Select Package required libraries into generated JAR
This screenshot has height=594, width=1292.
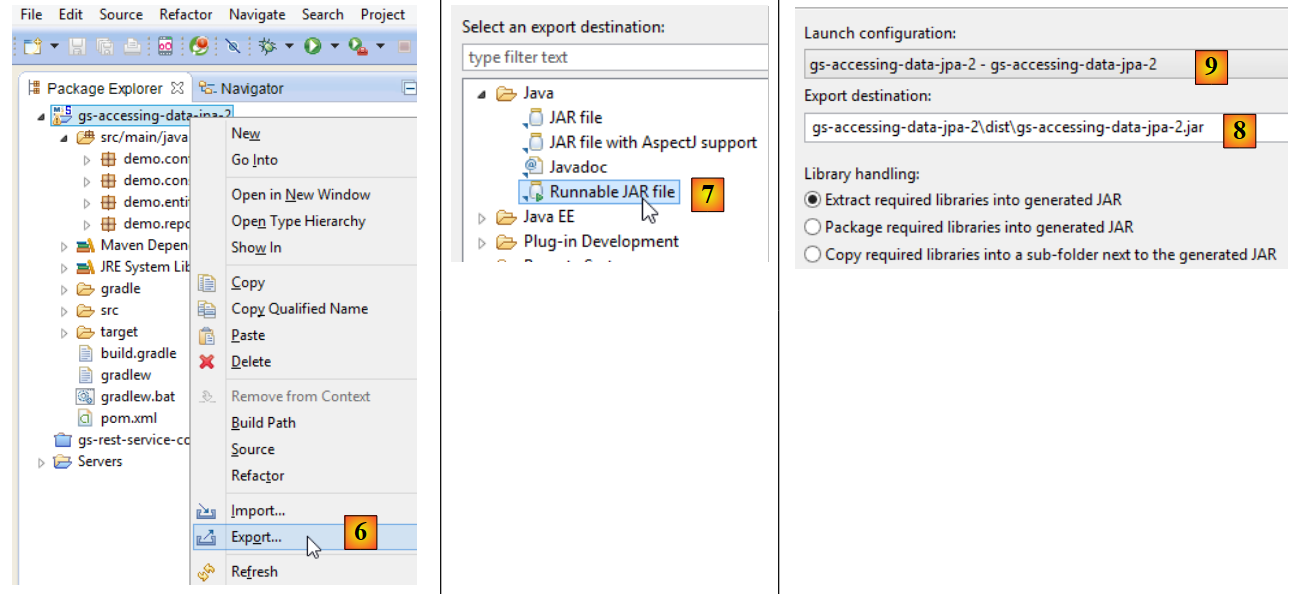(x=813, y=227)
